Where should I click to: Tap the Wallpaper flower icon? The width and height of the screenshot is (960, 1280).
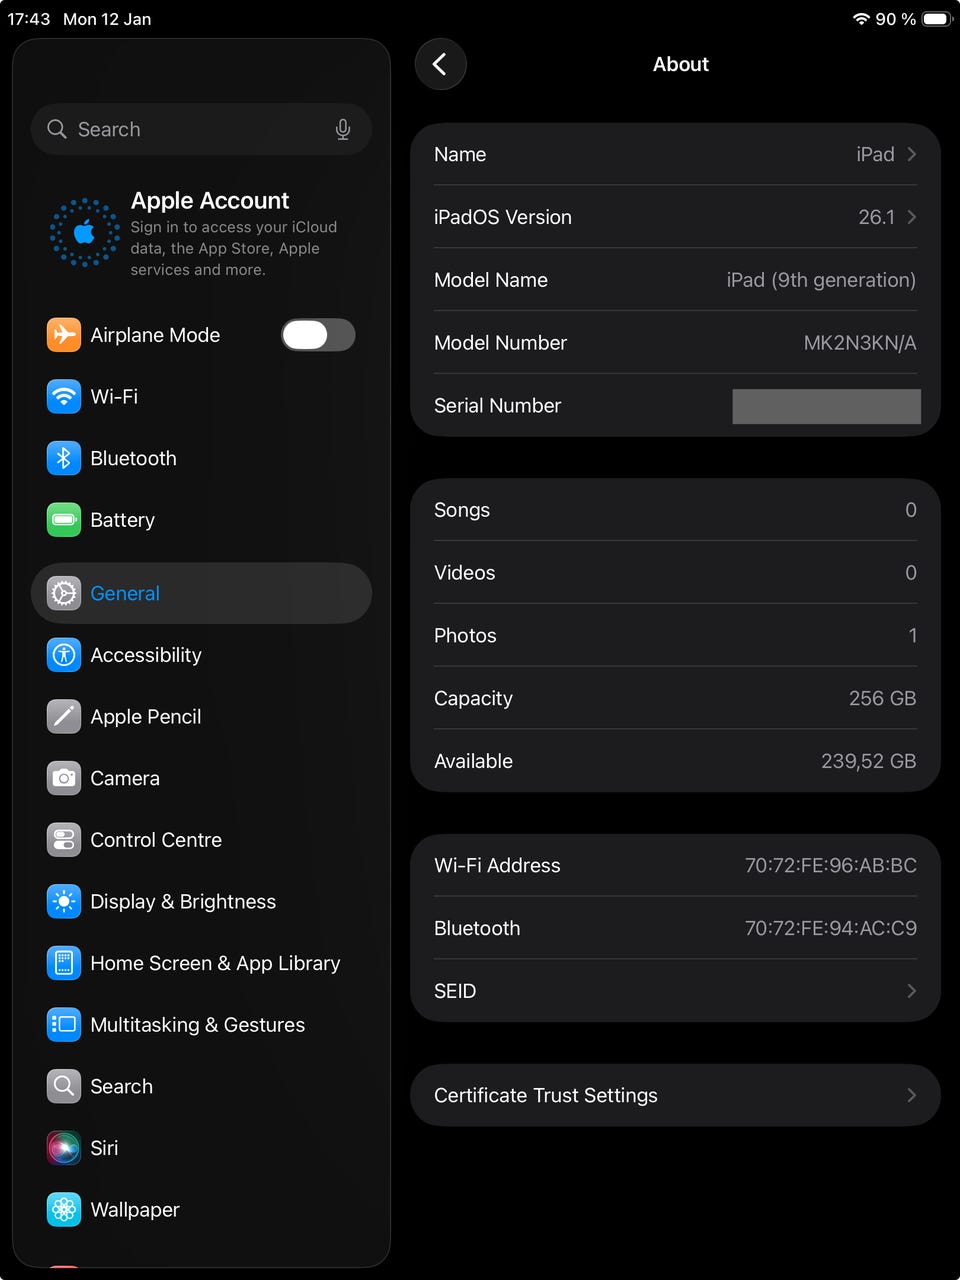click(x=64, y=1210)
